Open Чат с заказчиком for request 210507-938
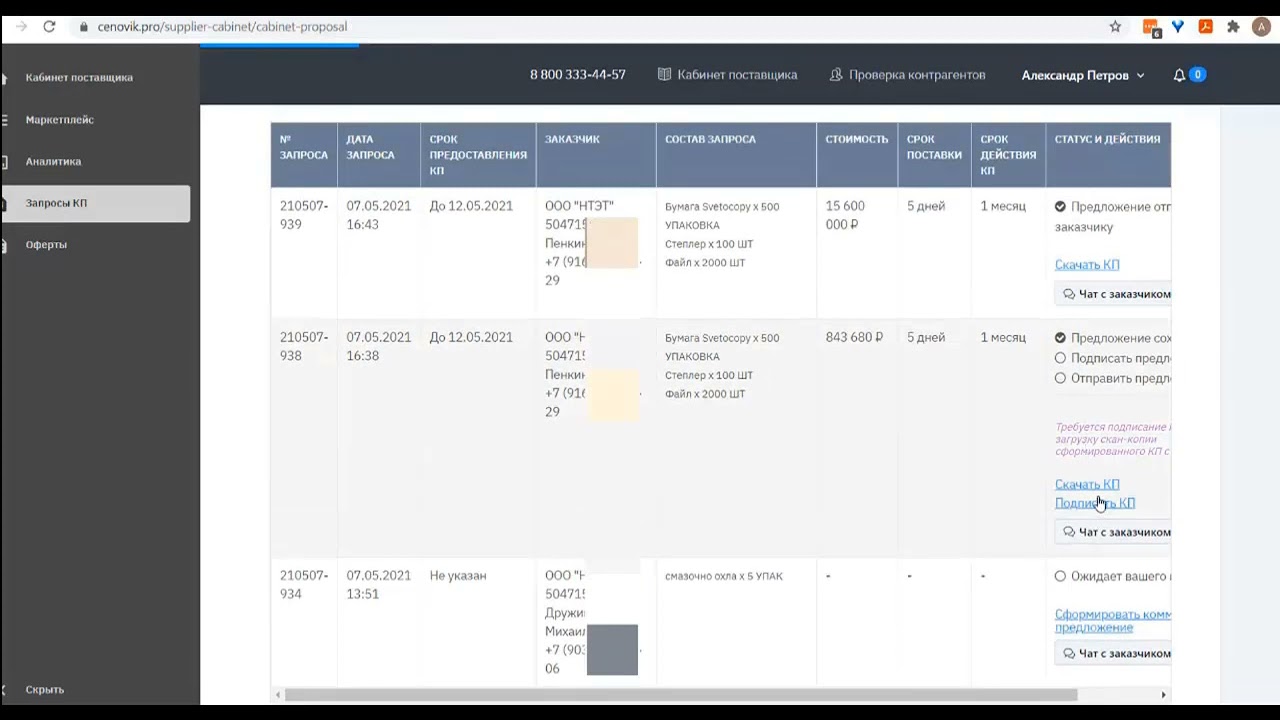The width and height of the screenshot is (1280, 720). pyautogui.click(x=1113, y=532)
